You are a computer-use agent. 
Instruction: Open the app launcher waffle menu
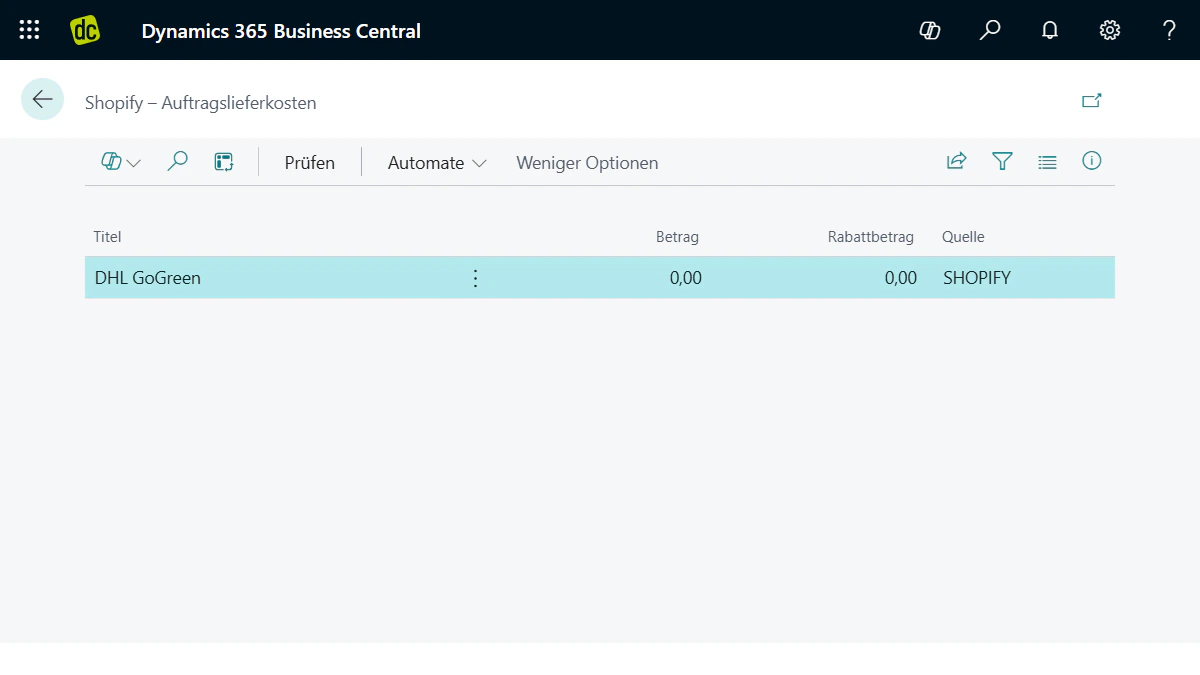click(x=30, y=30)
